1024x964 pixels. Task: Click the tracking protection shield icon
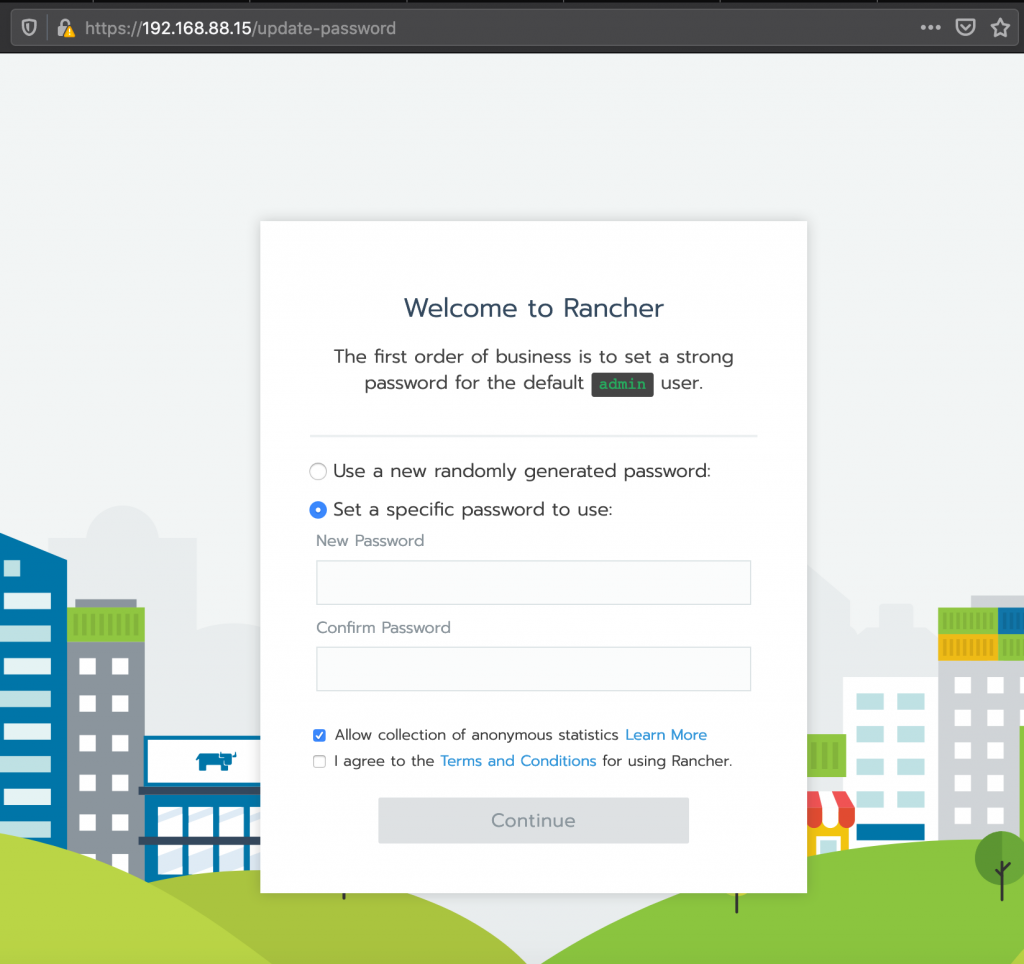(29, 28)
